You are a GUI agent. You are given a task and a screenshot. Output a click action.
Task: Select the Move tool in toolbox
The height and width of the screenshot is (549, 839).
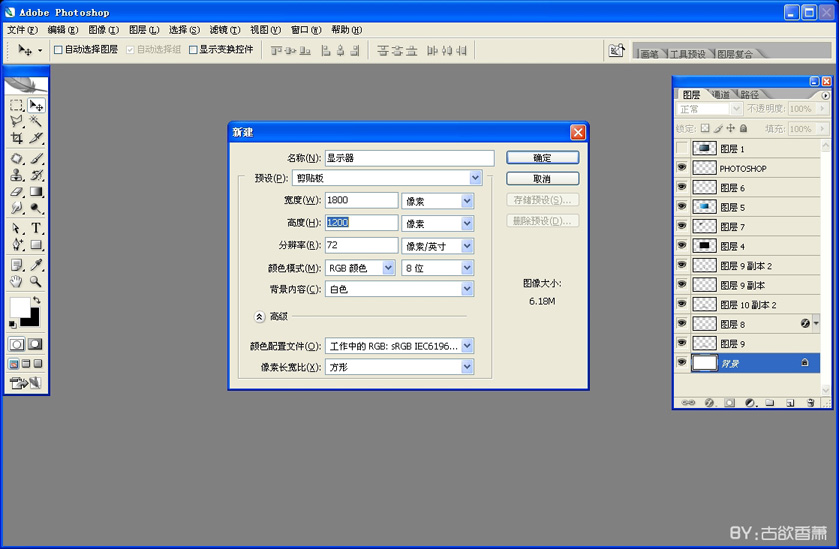36,105
